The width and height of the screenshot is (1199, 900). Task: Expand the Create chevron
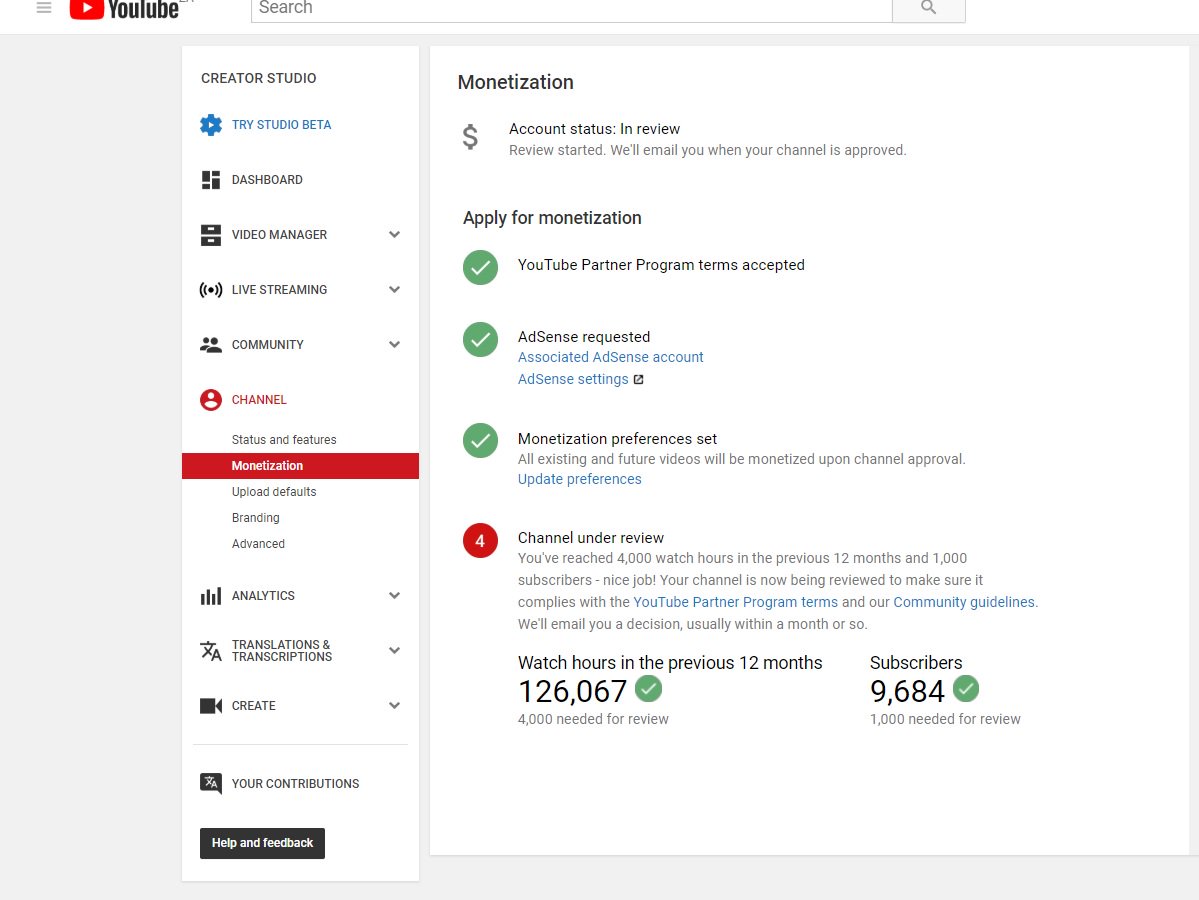(395, 706)
